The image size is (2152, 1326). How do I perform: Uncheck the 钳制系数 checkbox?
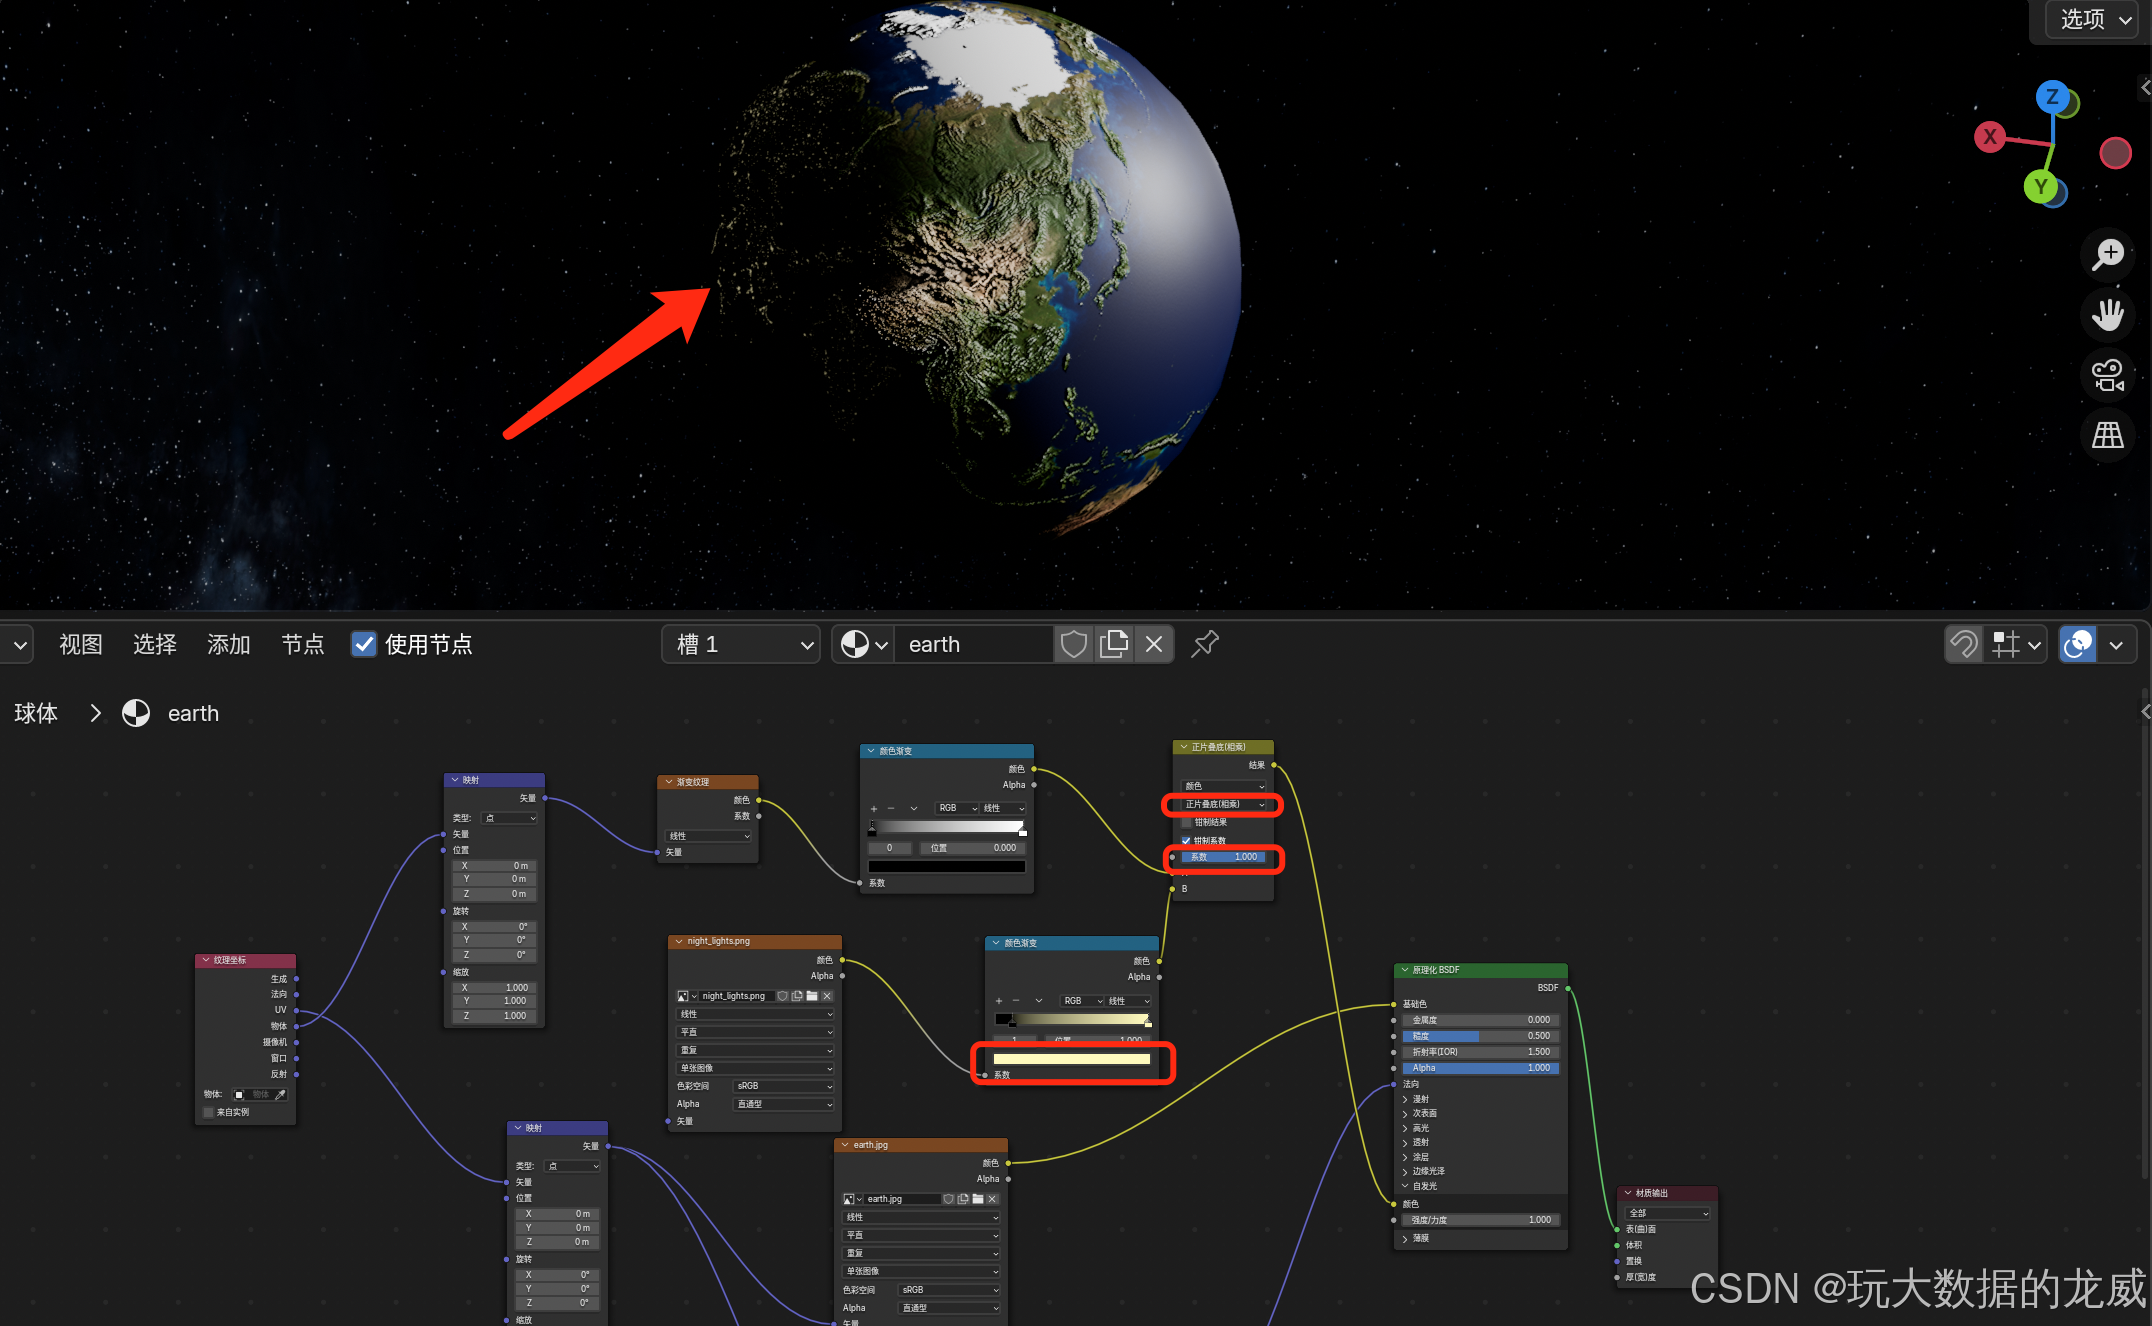[x=1187, y=840]
